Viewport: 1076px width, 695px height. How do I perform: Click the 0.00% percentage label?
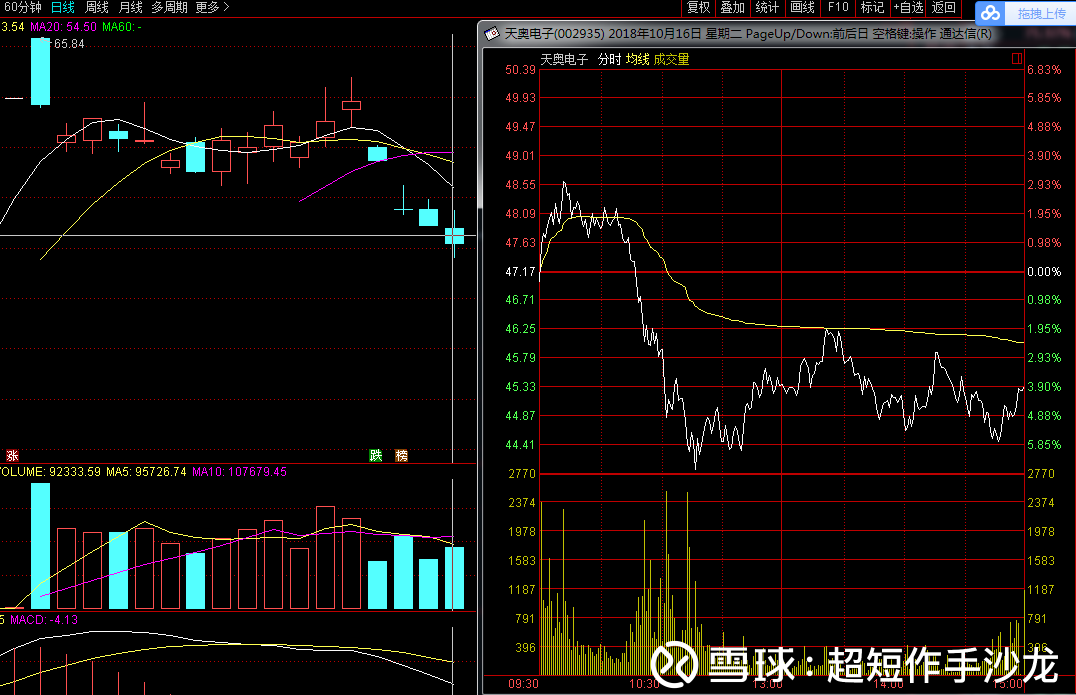[1044, 272]
